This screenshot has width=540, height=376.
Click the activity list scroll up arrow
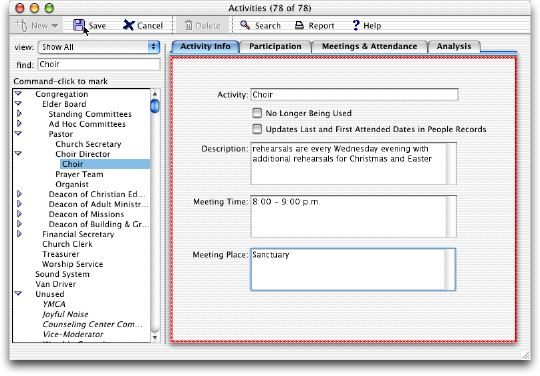[x=155, y=94]
